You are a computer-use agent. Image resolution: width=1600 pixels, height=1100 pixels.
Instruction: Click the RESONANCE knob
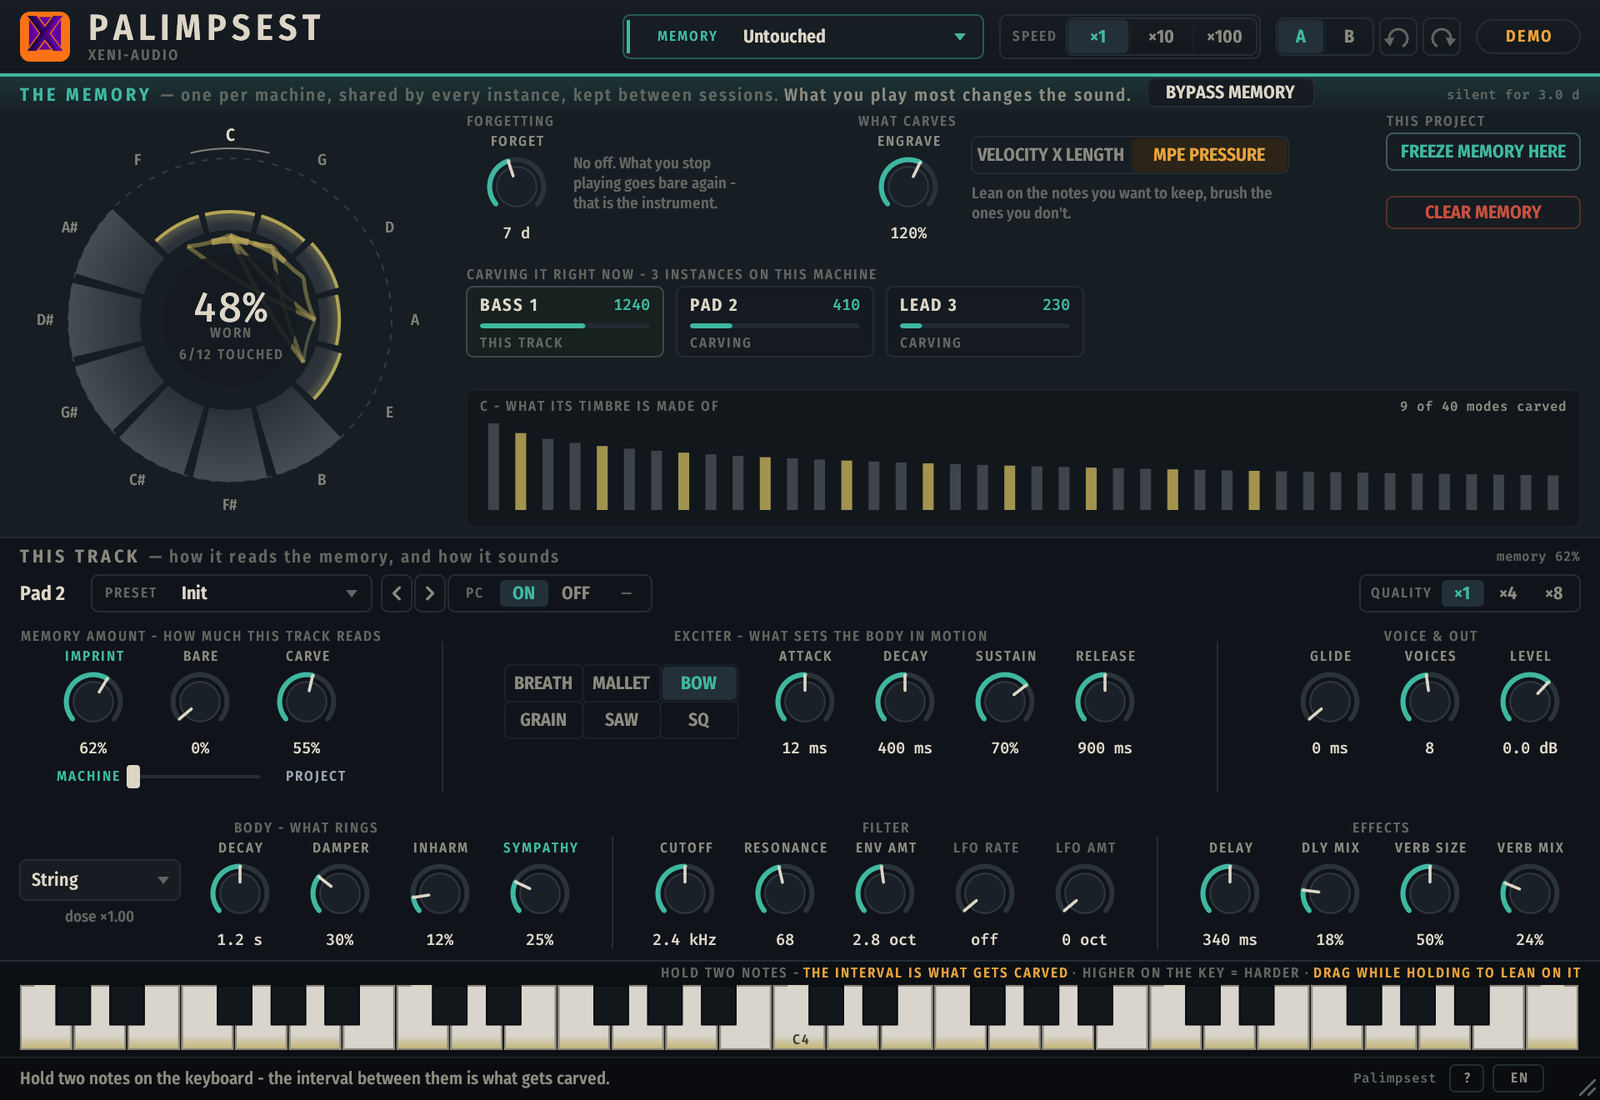(785, 891)
